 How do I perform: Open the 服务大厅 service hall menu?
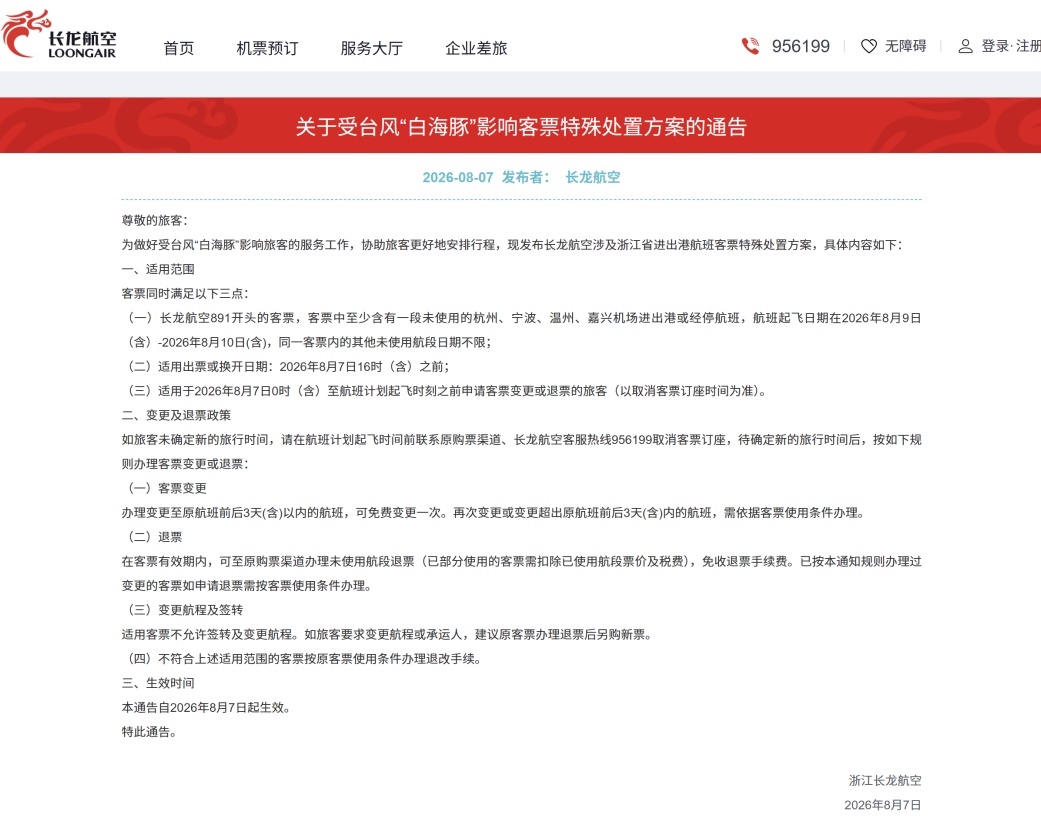[x=371, y=48]
